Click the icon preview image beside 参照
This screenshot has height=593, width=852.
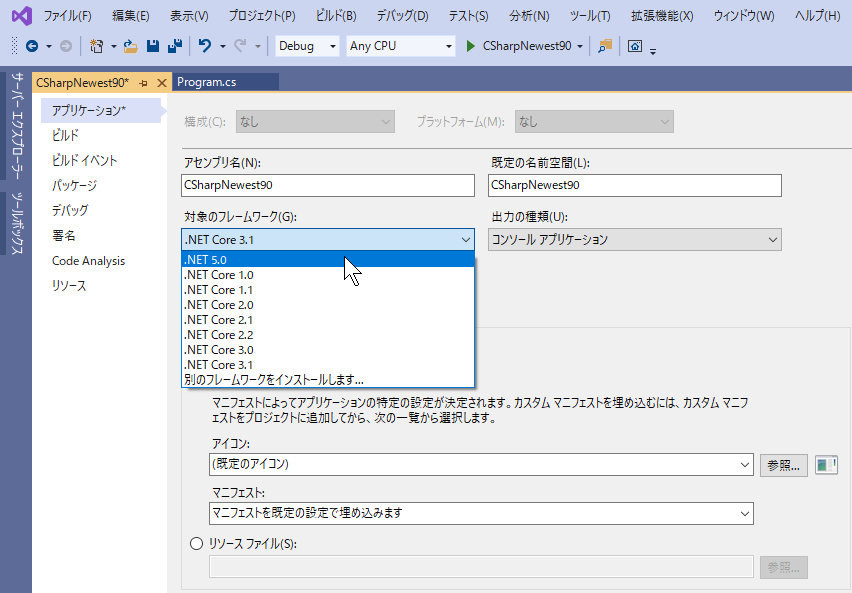coord(826,465)
